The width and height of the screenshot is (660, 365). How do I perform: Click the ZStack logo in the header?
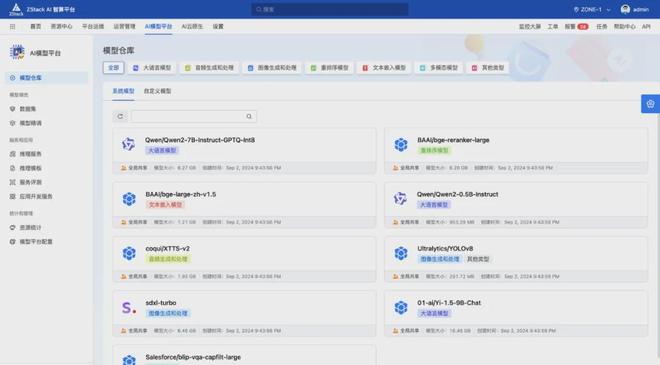[x=16, y=9]
